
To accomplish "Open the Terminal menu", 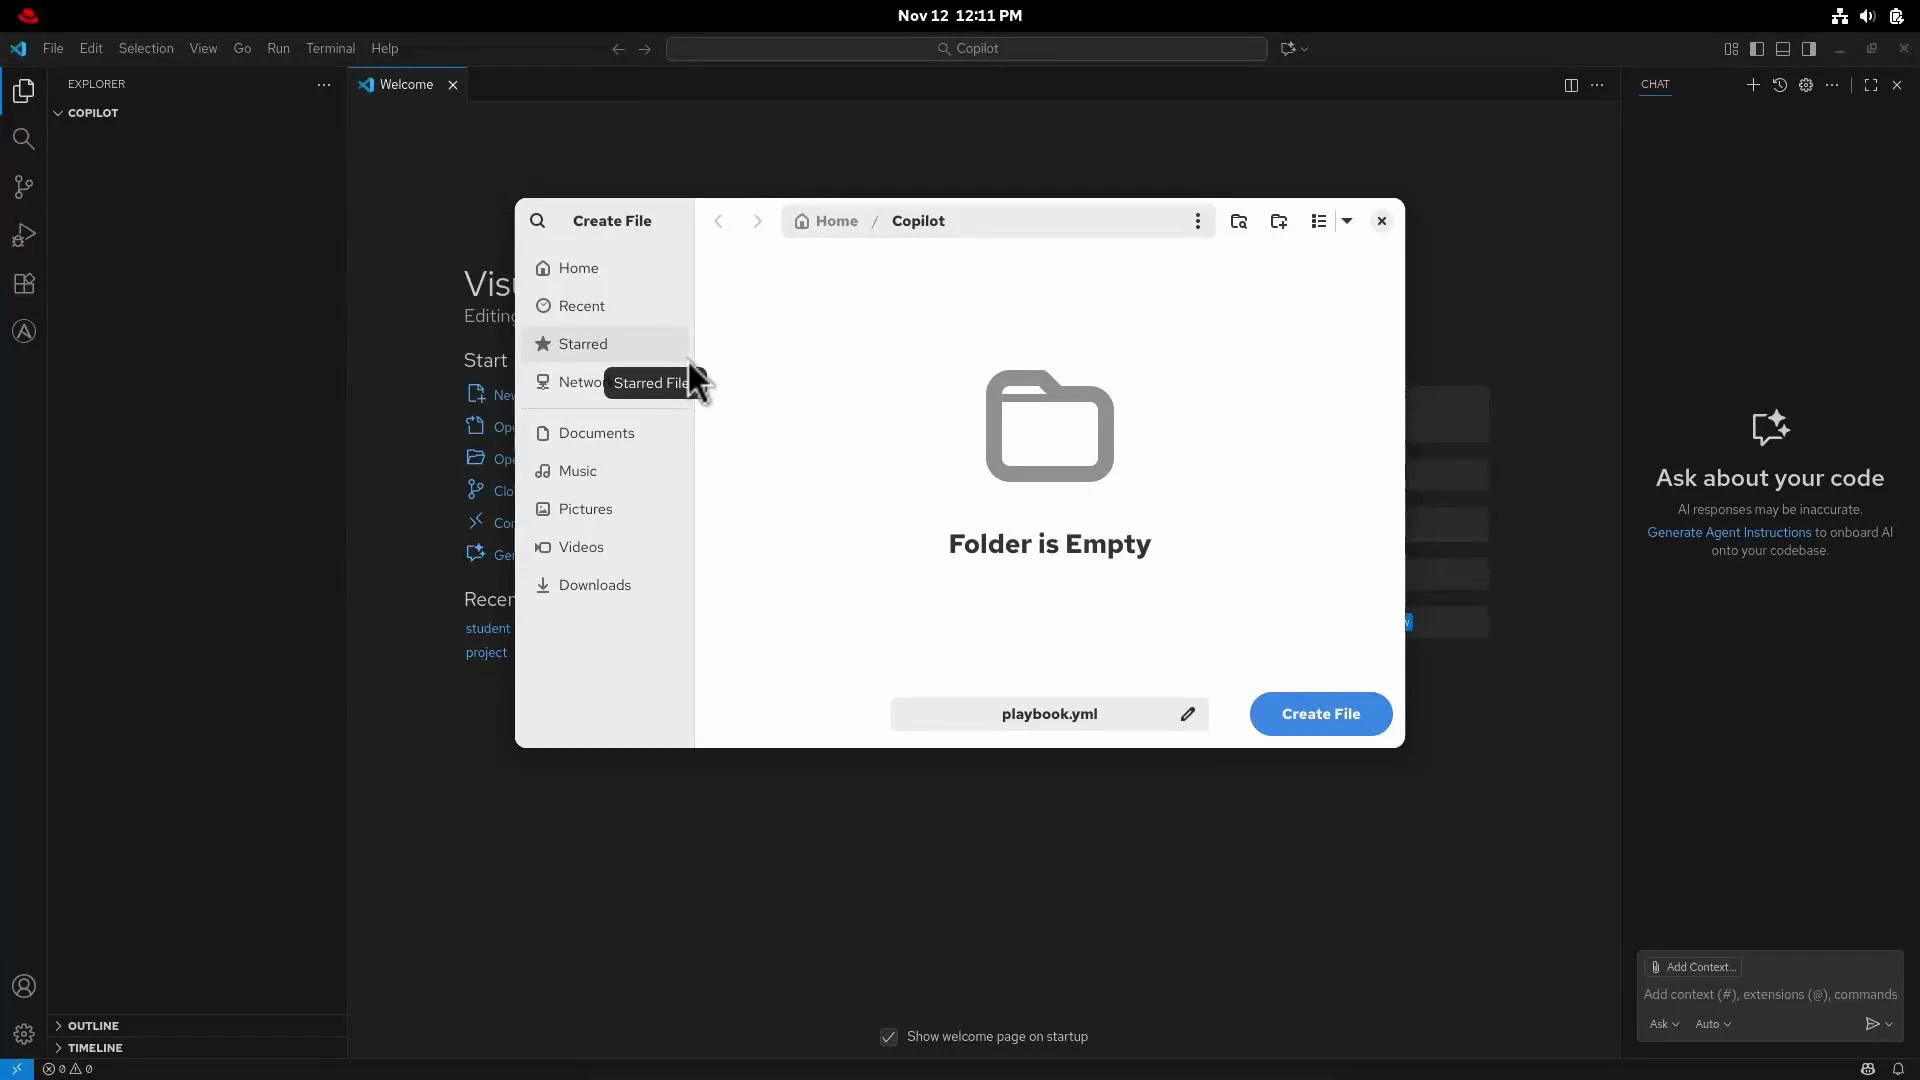I will pos(331,48).
